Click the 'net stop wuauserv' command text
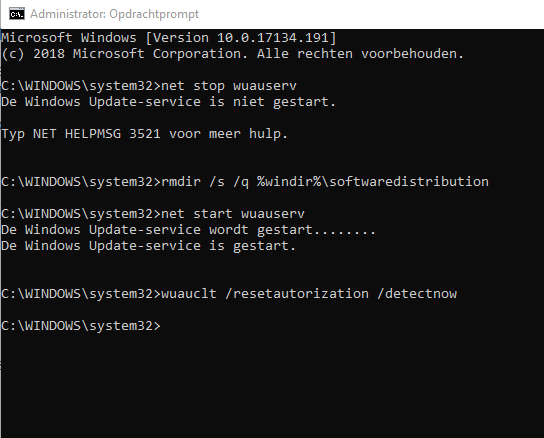 229,86
